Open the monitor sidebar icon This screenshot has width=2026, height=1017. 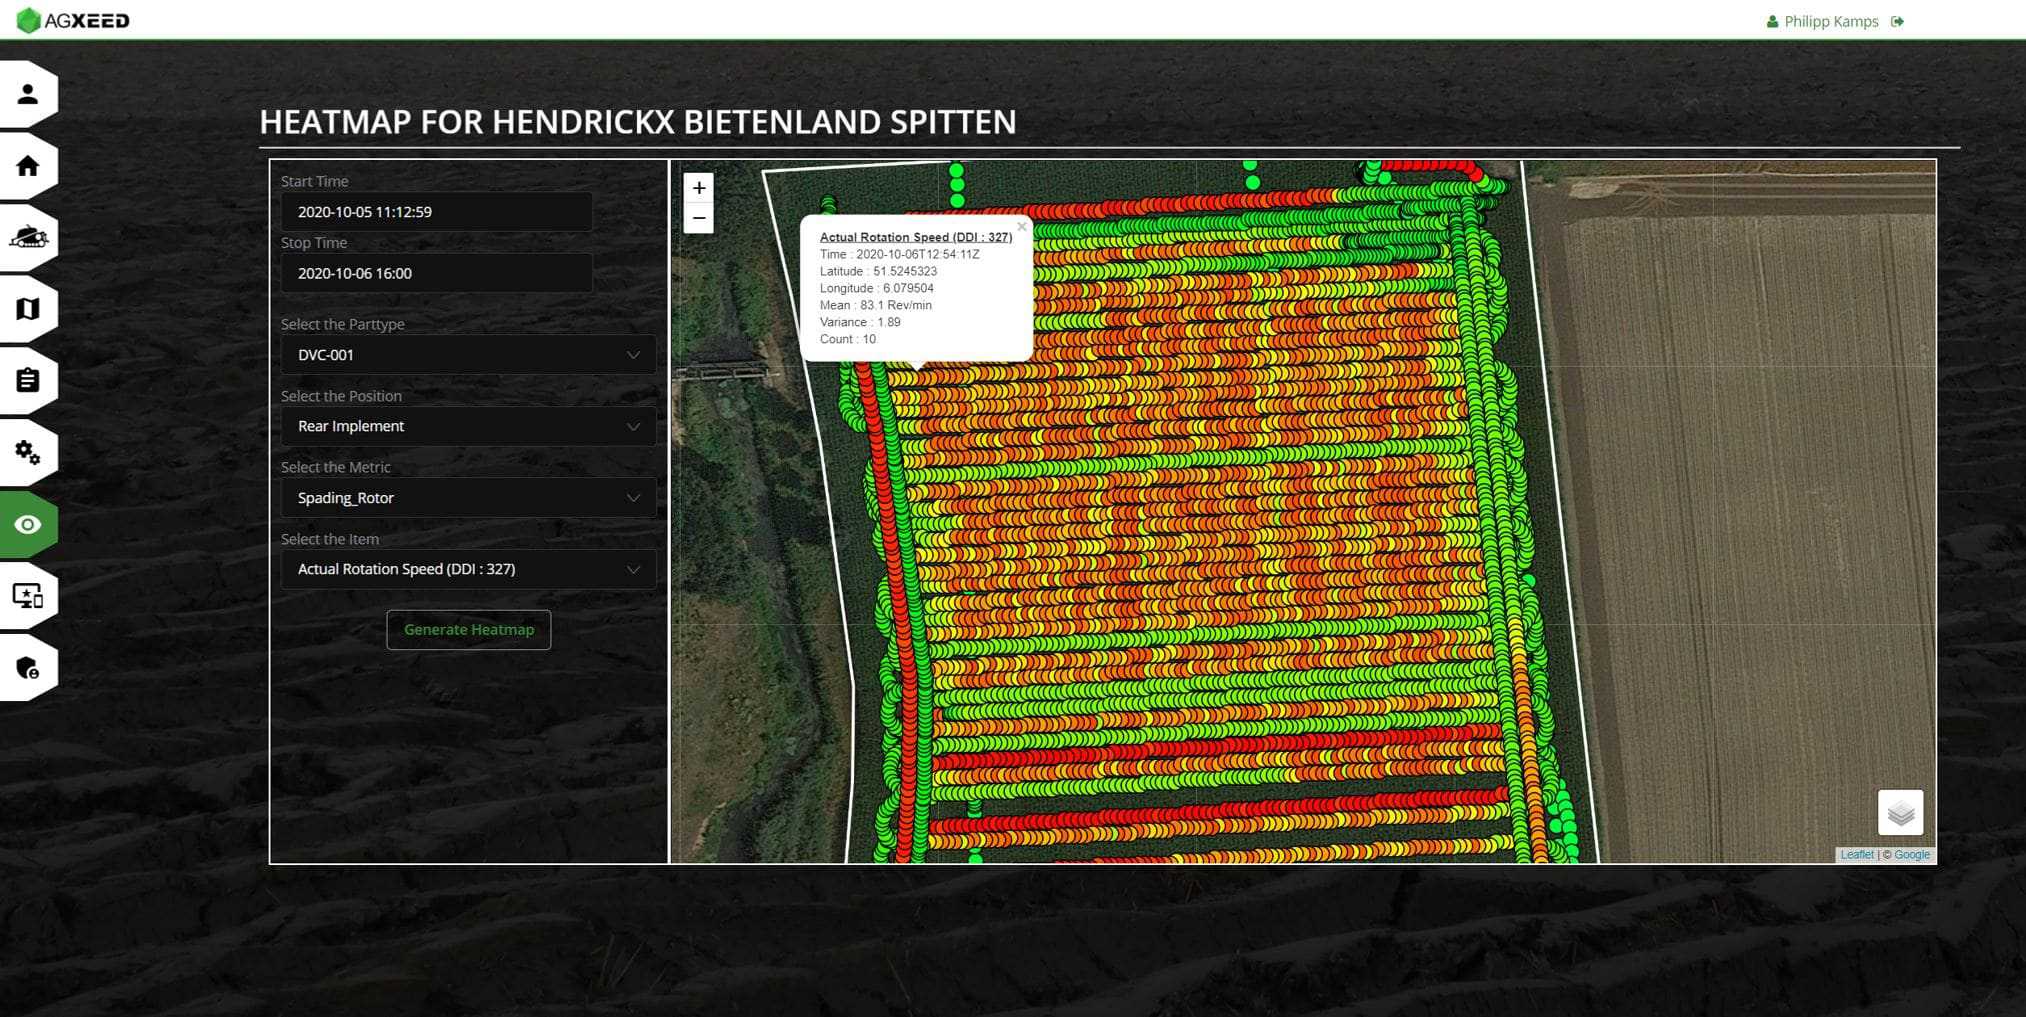click(x=28, y=596)
